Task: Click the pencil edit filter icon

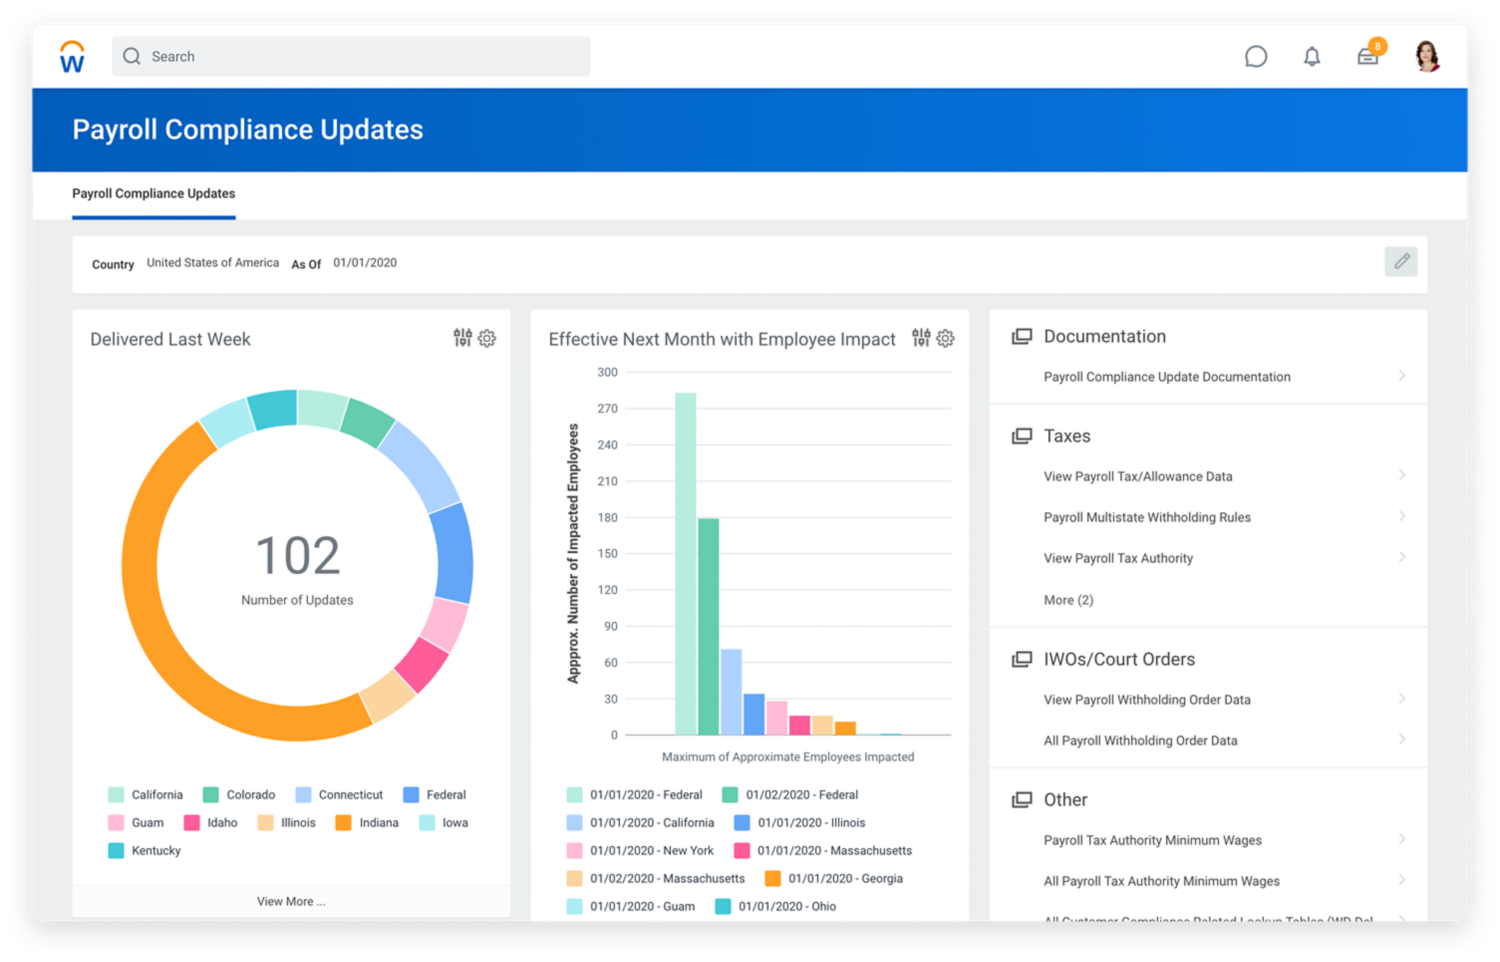Action: (1401, 262)
